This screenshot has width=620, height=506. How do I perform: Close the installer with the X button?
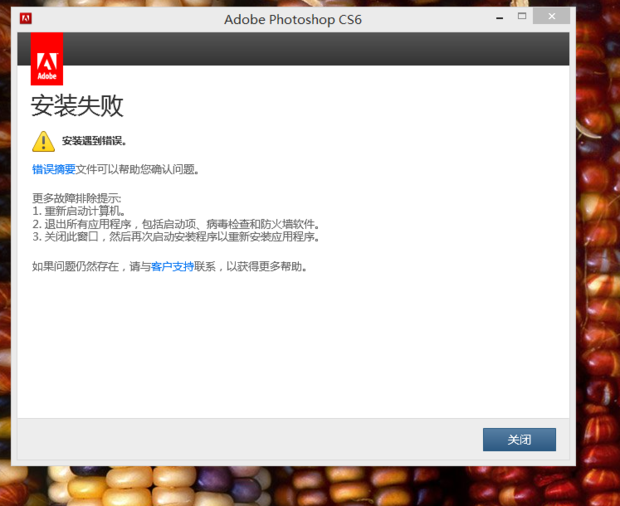[552, 16]
